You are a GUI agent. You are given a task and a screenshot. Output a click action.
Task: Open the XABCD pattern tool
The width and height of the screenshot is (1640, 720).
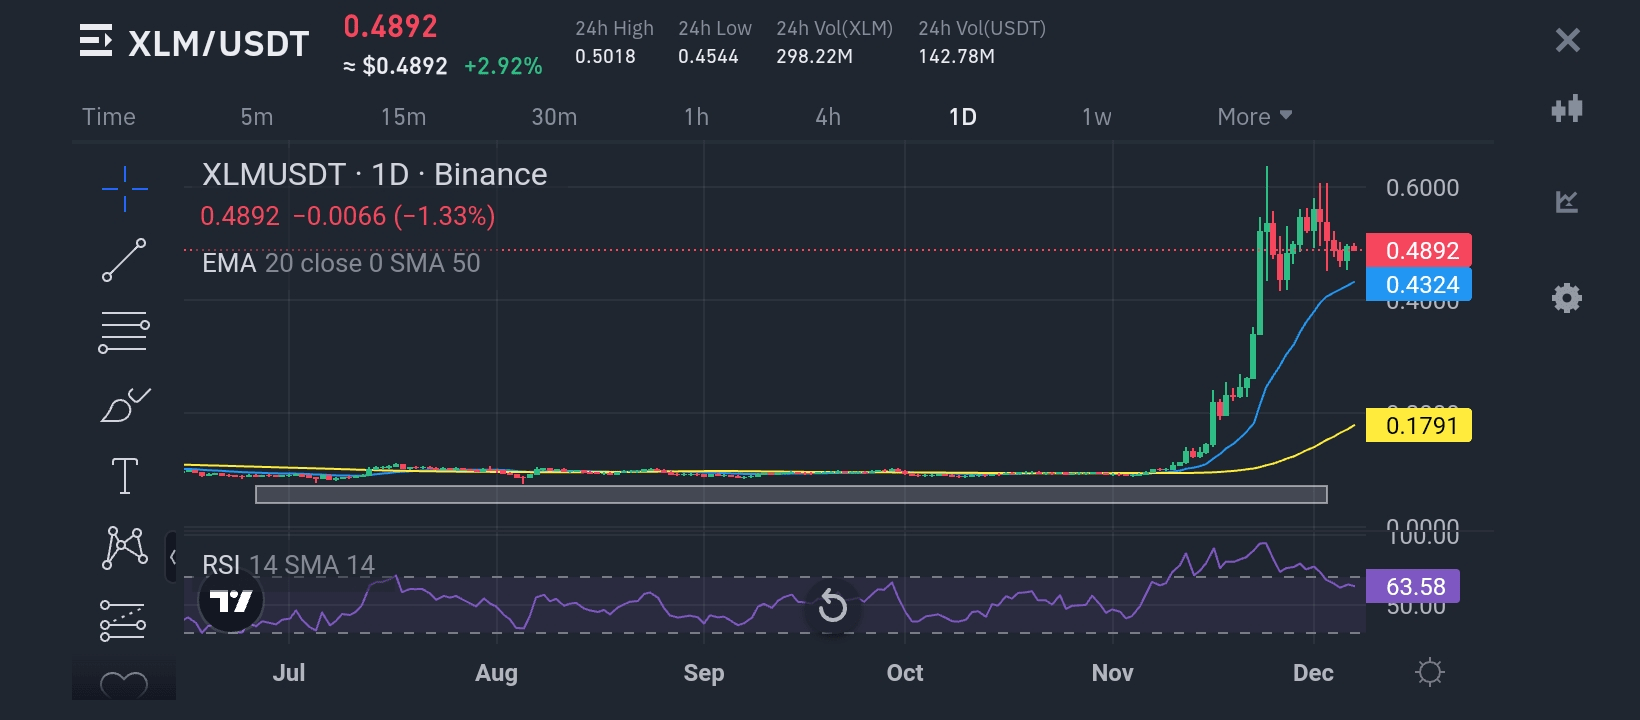(x=125, y=547)
